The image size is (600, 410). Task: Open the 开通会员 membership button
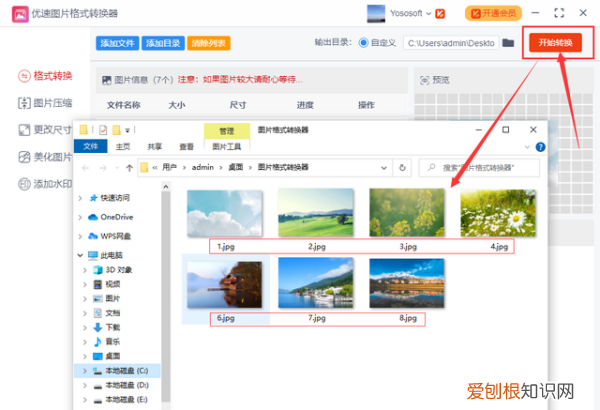[x=493, y=13]
